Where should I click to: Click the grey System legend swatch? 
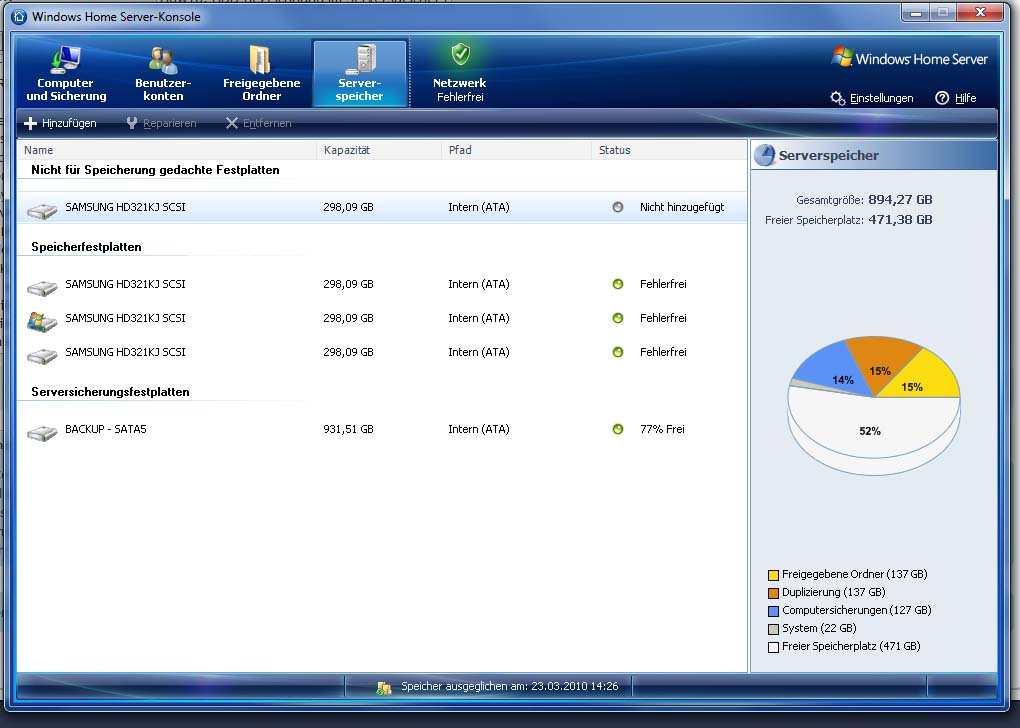773,629
